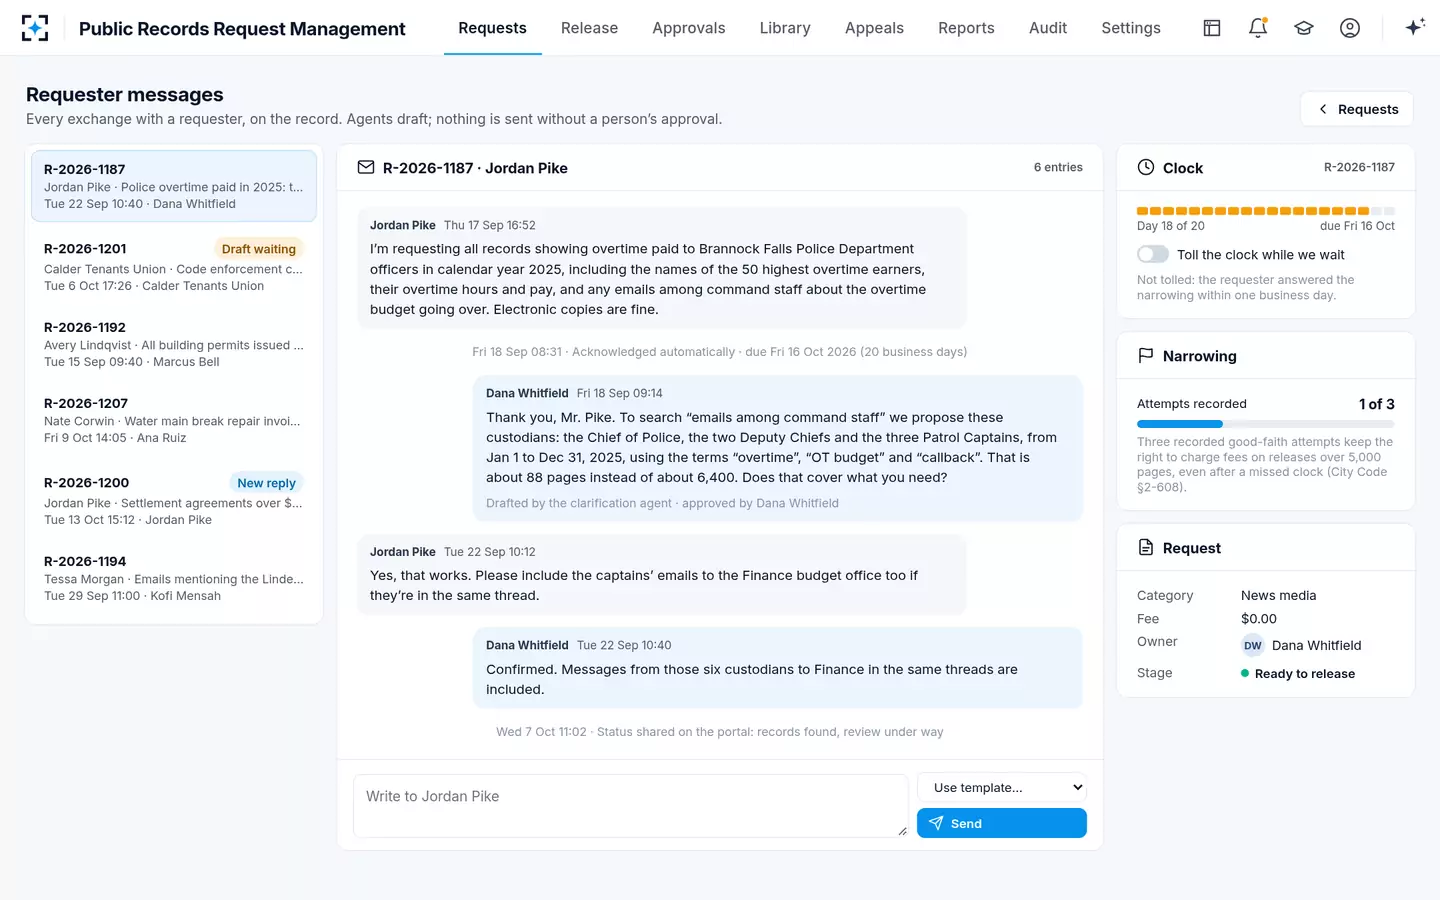Click the Clock panel clock icon

1146,168
